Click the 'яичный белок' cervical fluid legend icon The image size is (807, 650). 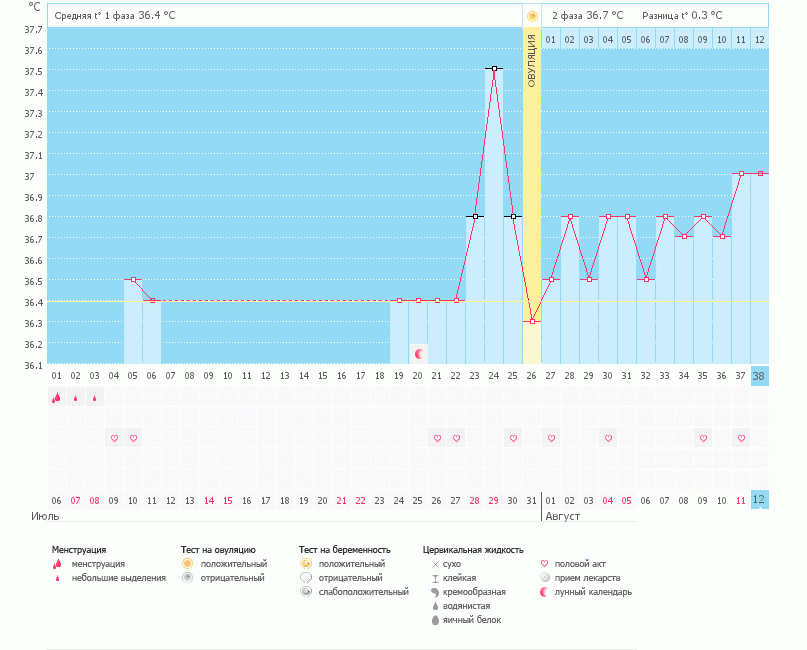(435, 620)
